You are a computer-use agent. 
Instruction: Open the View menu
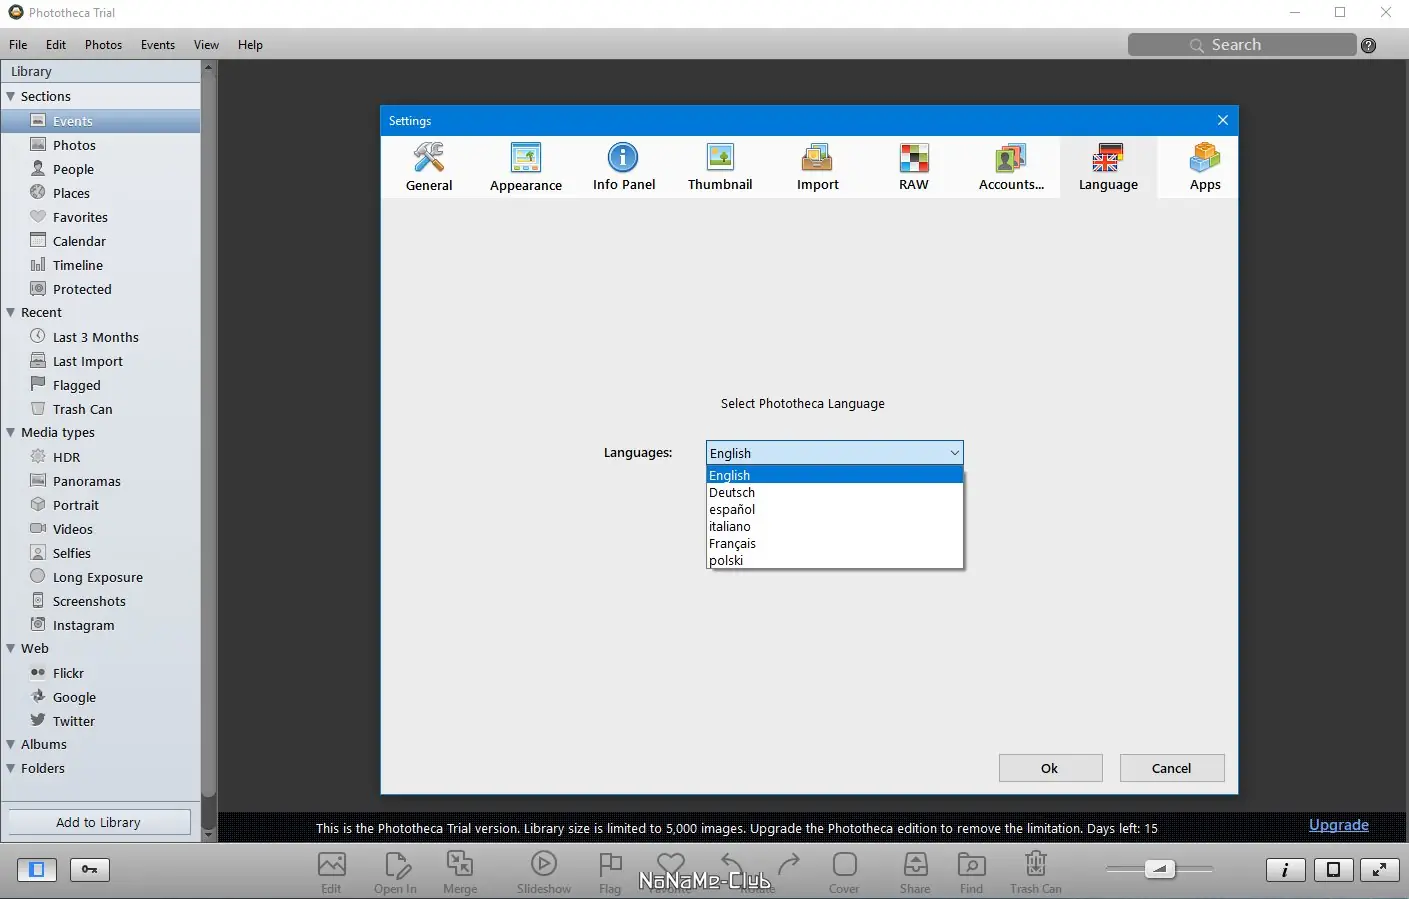coord(206,45)
